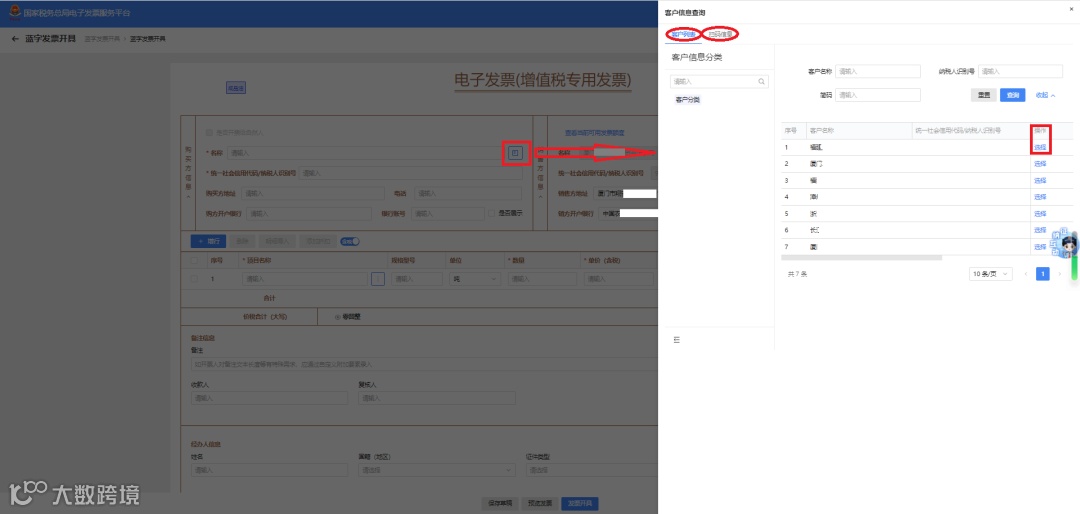
Task: Focus the buyer 统一社会信用代码 input
Action: (411, 174)
